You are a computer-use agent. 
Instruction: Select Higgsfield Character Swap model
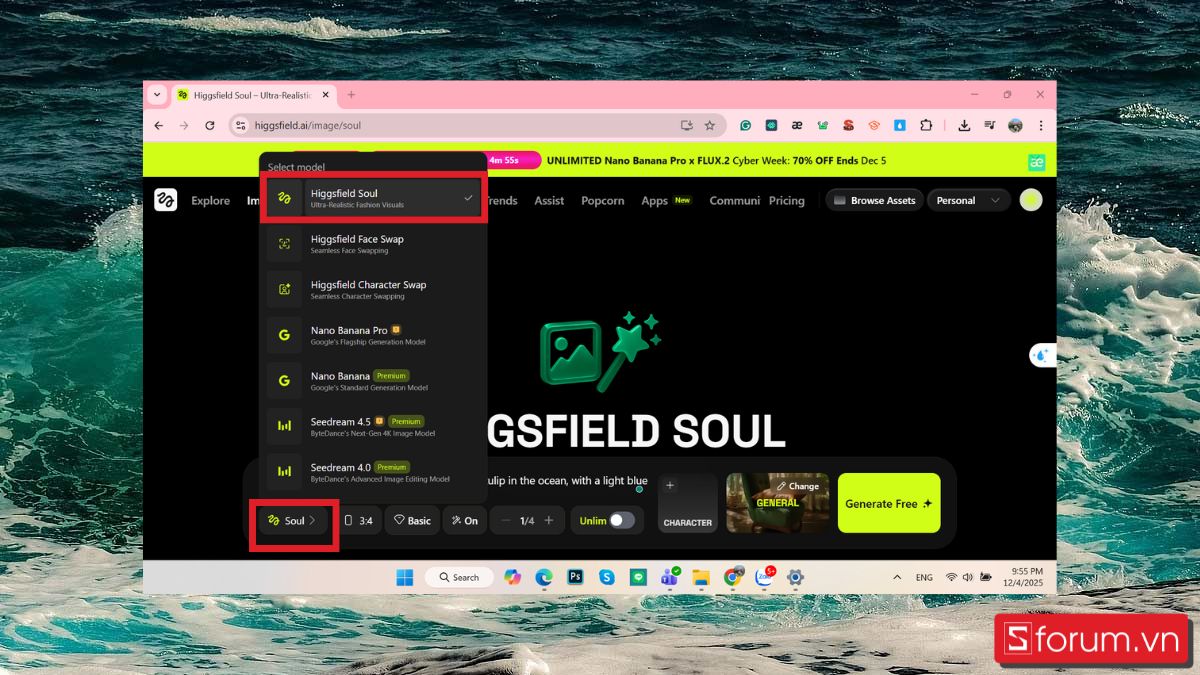click(x=373, y=289)
